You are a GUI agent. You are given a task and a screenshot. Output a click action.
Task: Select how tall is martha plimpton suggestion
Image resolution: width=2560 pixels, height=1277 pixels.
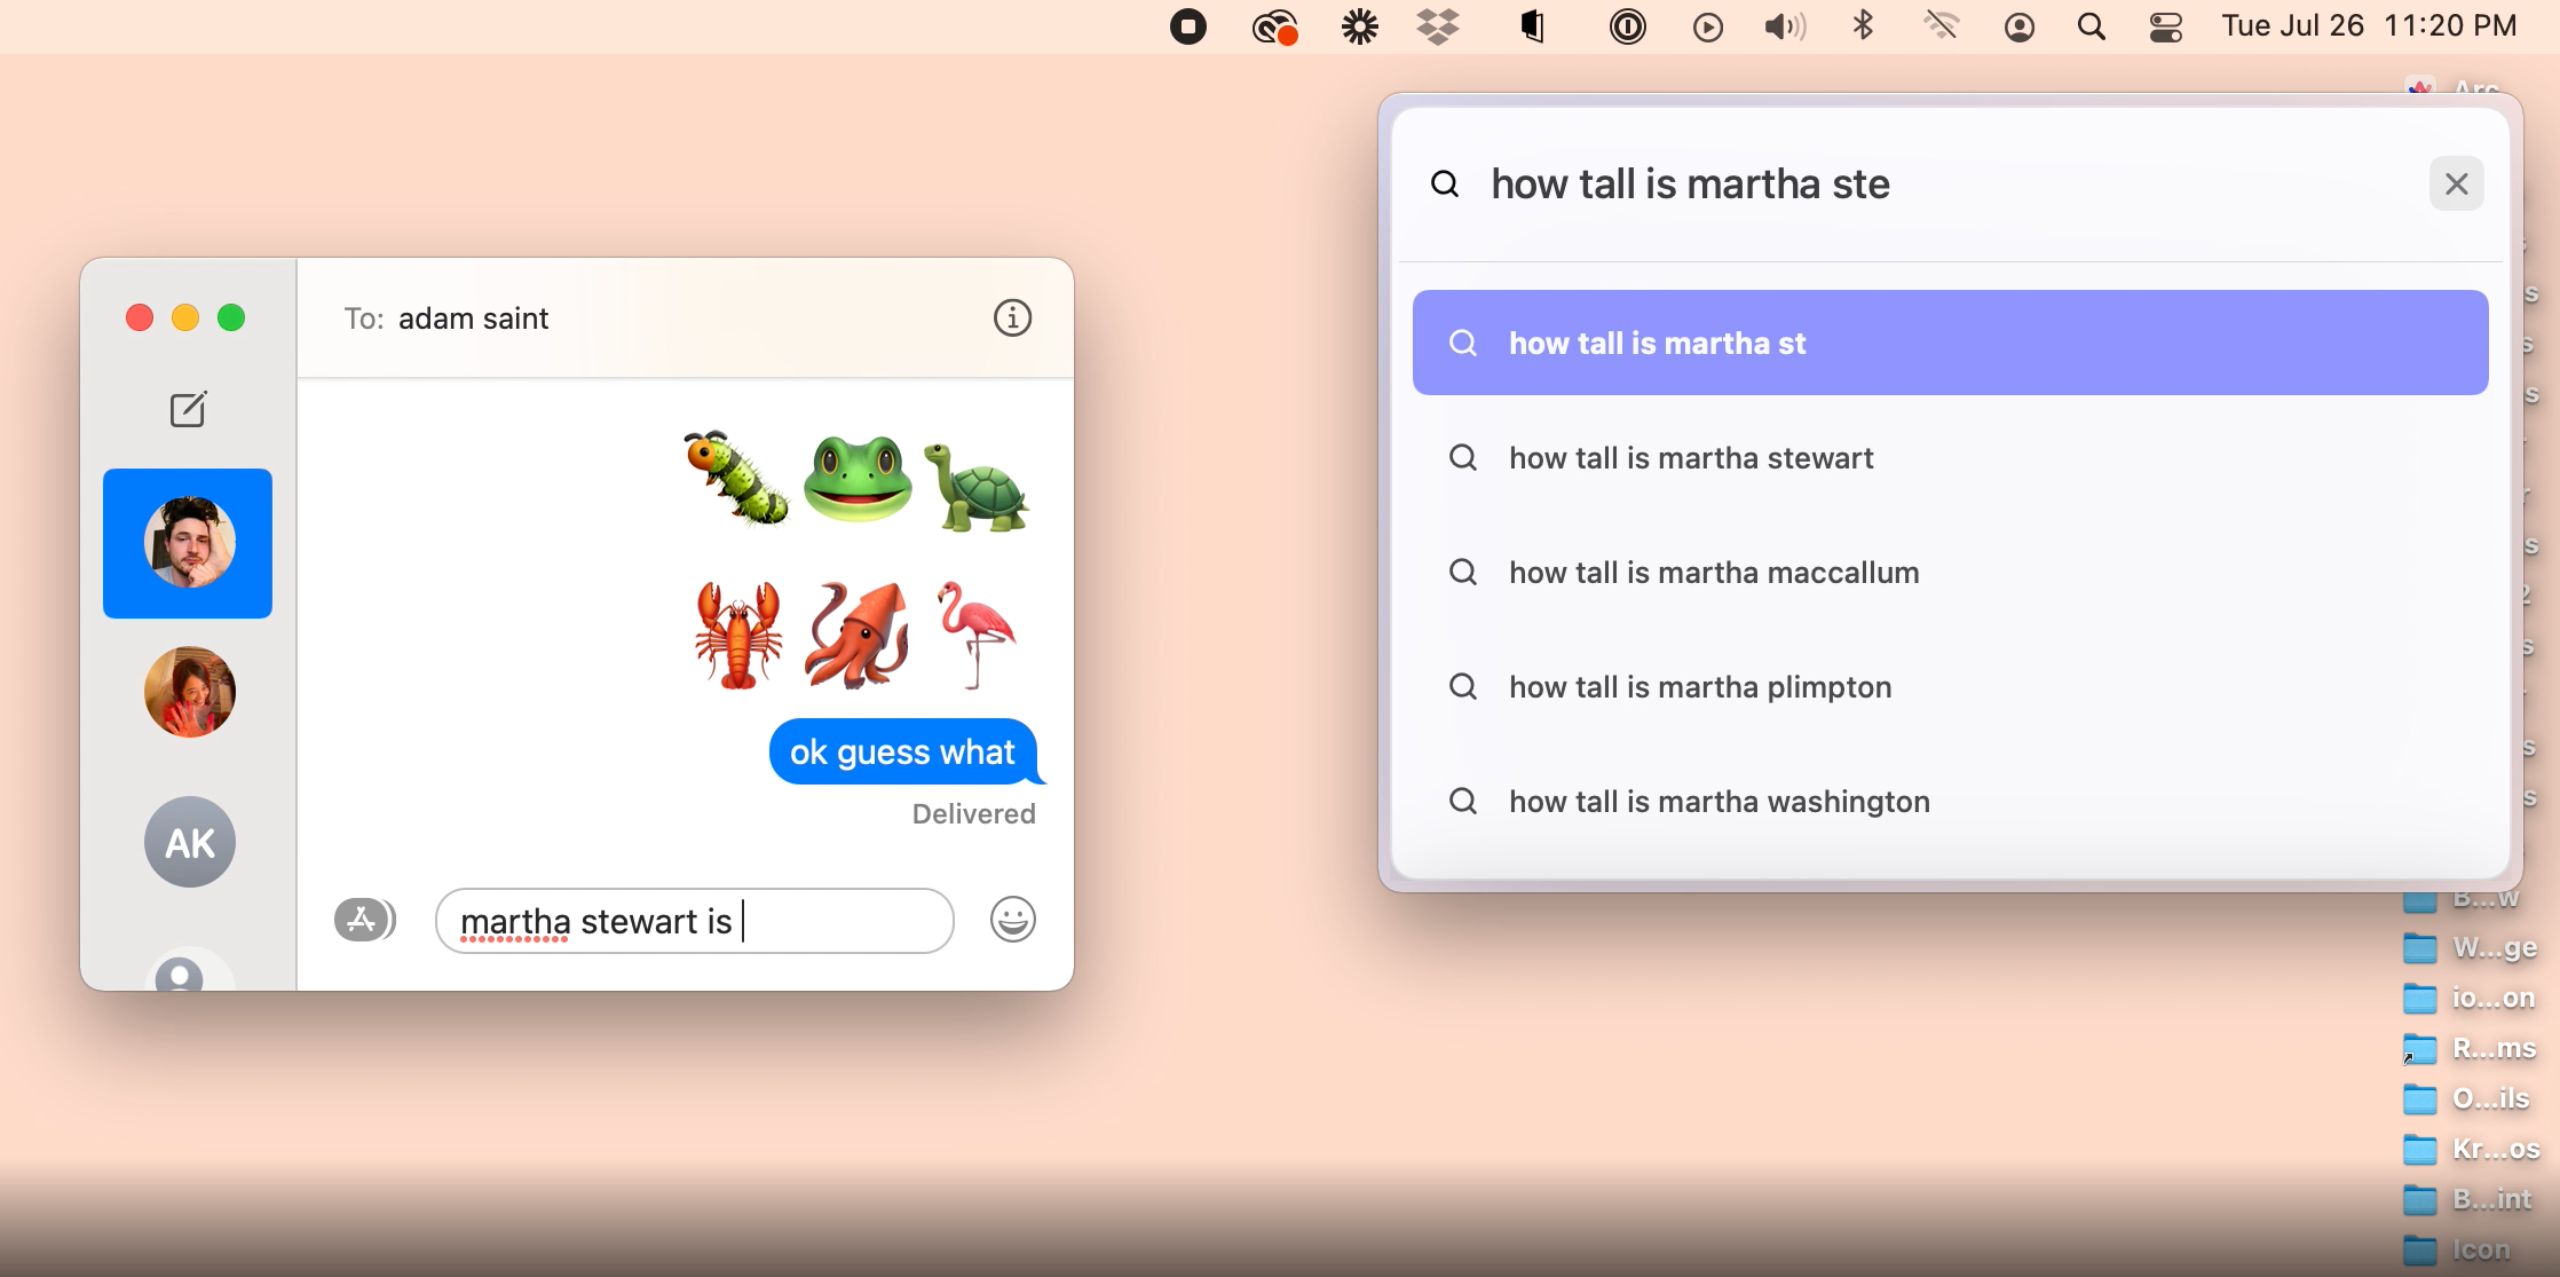click(x=1699, y=687)
